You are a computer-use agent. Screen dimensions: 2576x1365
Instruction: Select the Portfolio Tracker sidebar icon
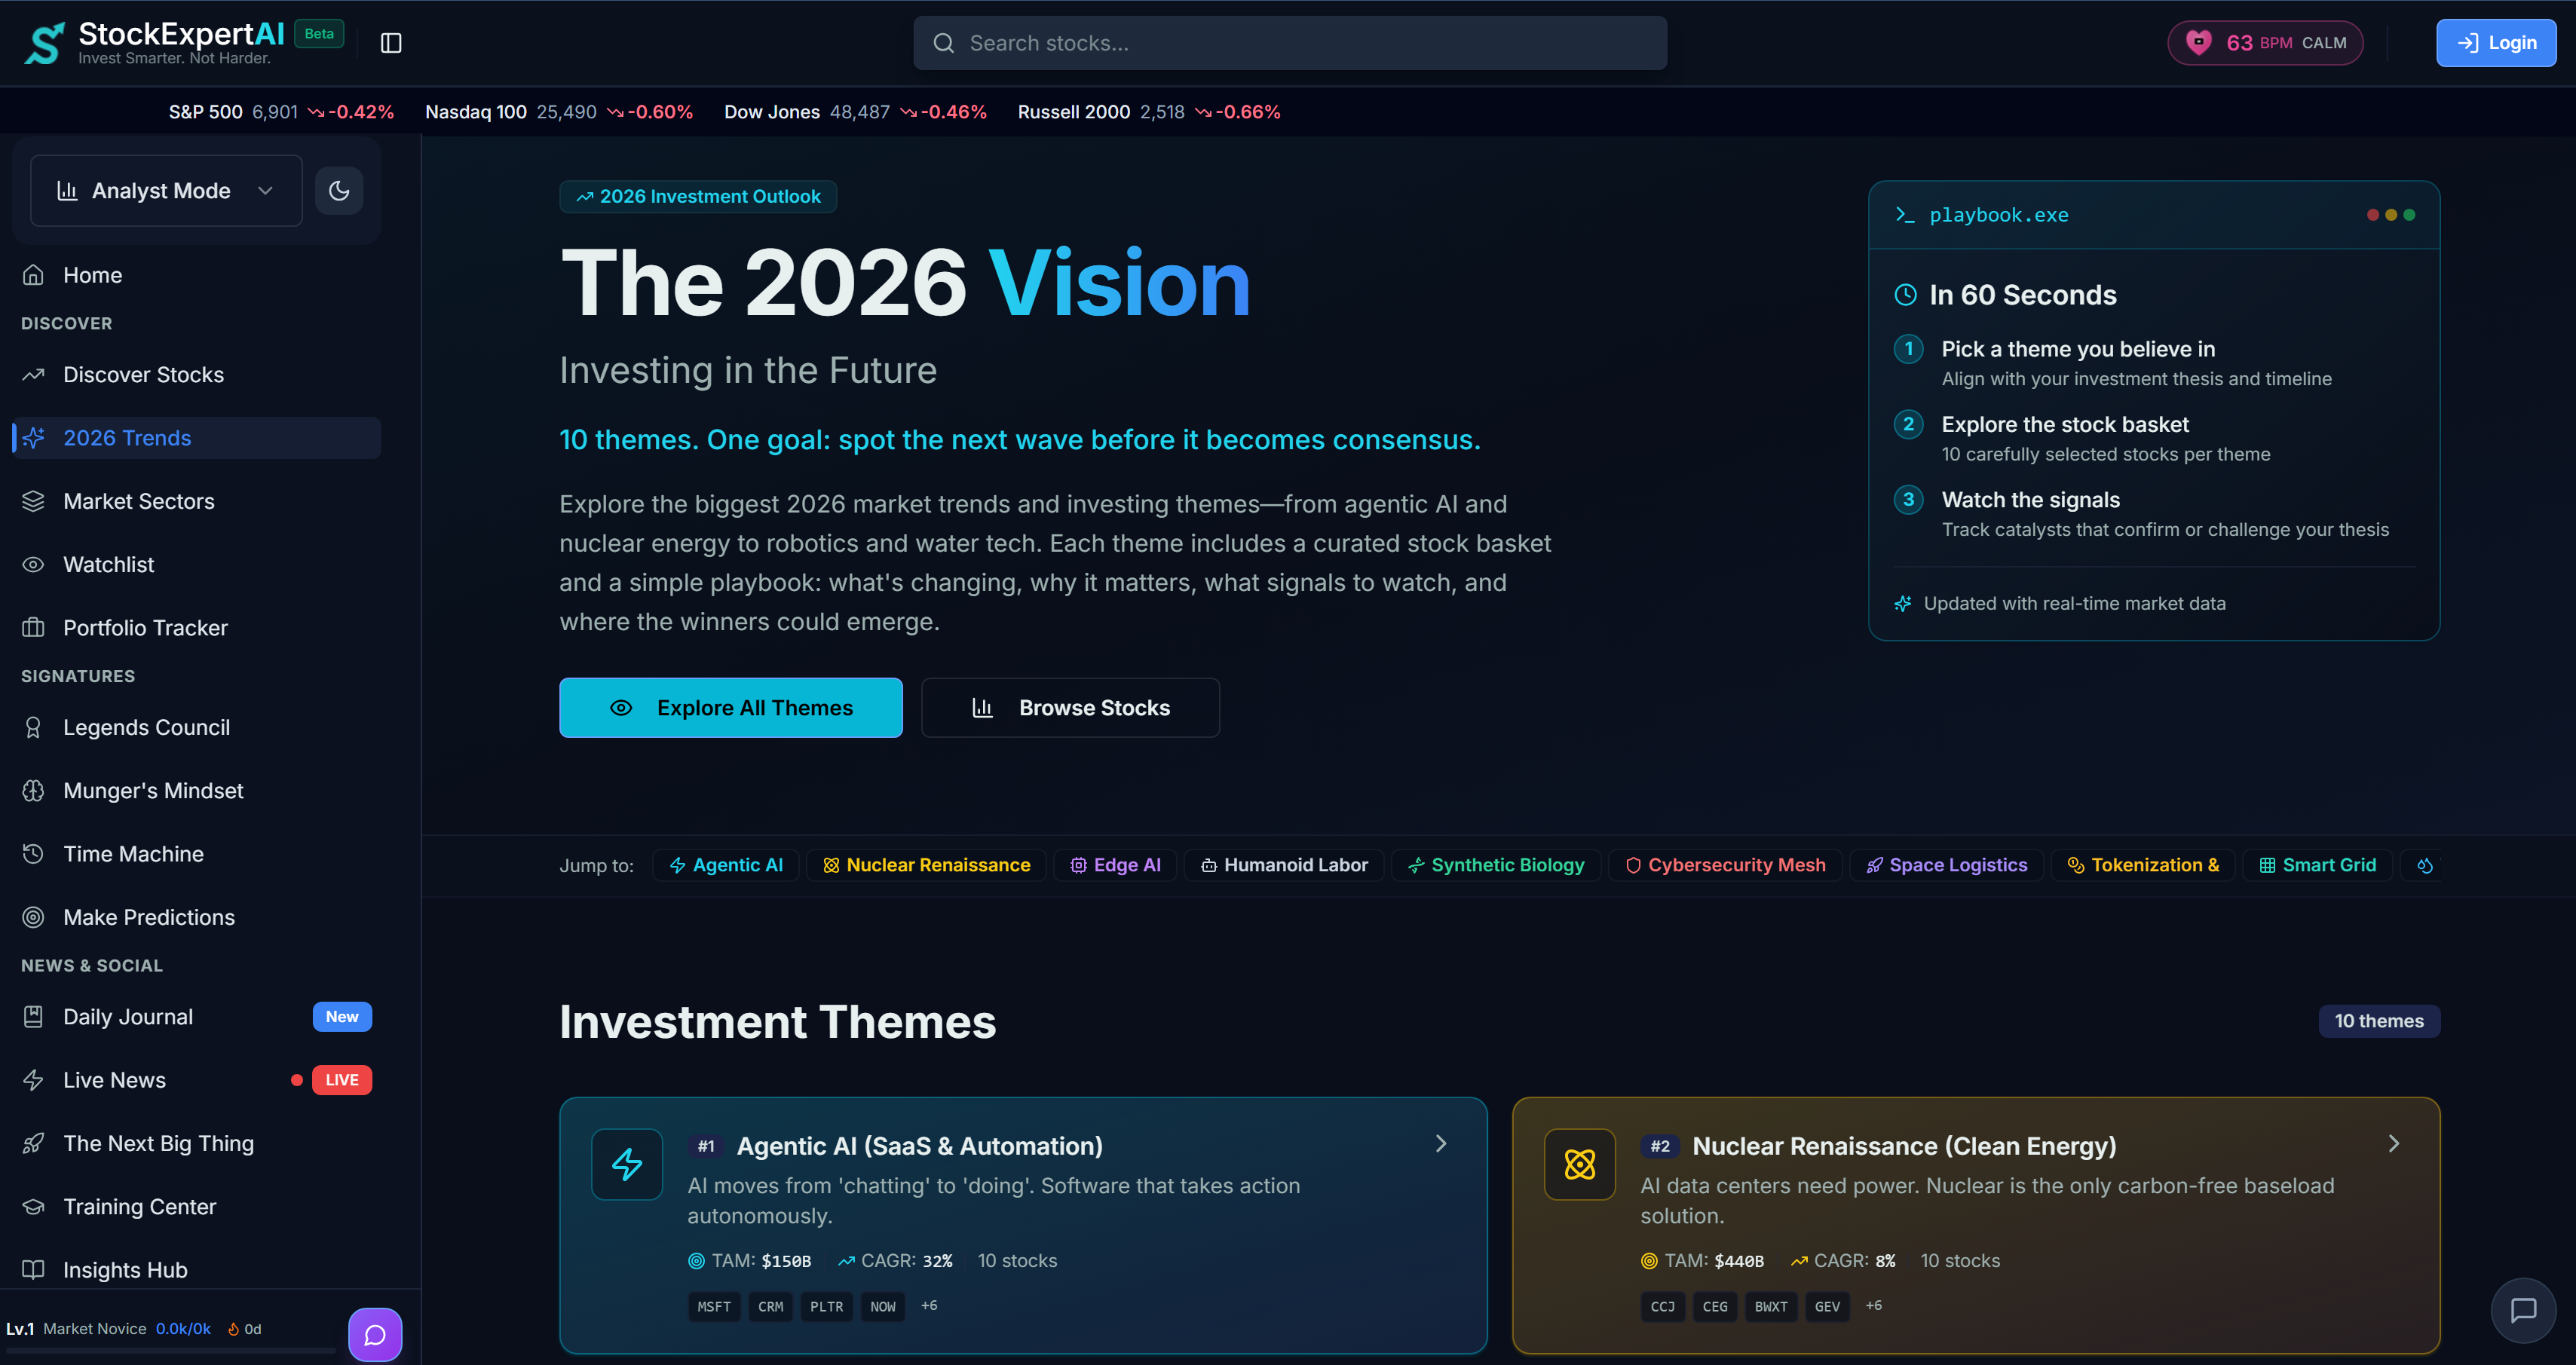34,627
